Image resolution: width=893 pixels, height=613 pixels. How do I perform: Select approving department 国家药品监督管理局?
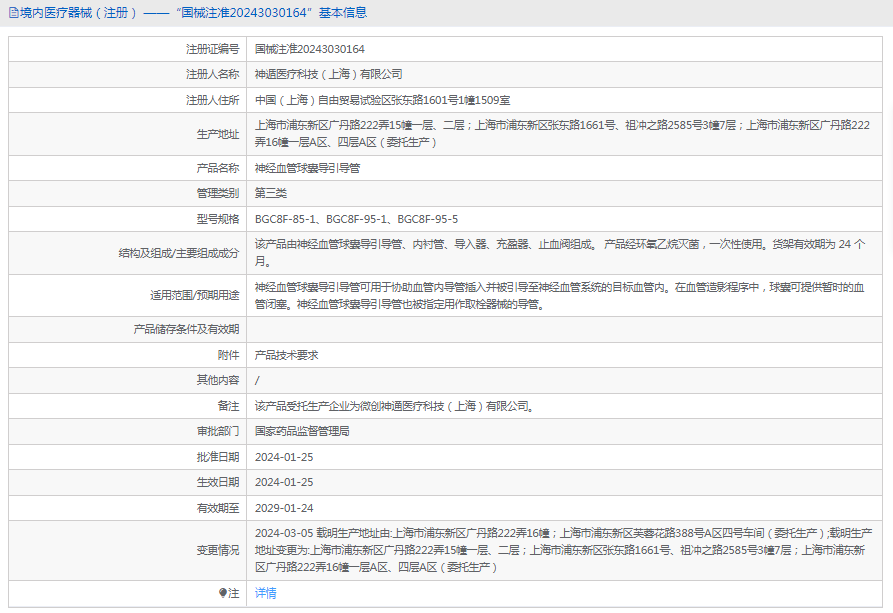pyautogui.click(x=302, y=431)
